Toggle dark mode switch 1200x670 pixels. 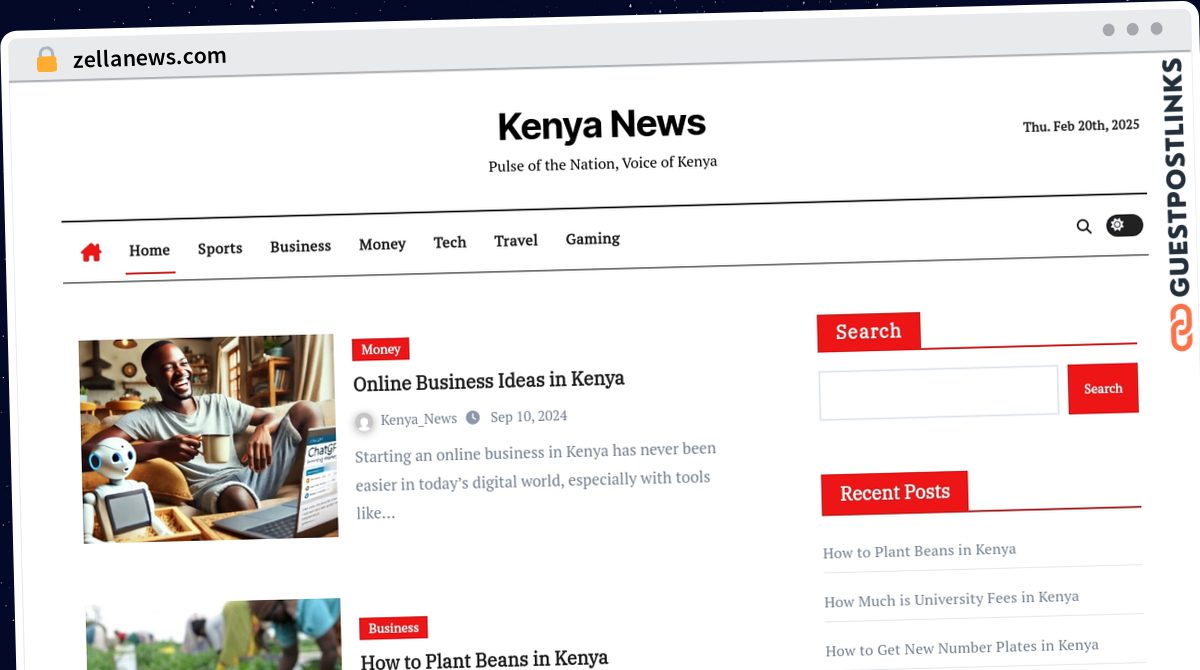1124,225
